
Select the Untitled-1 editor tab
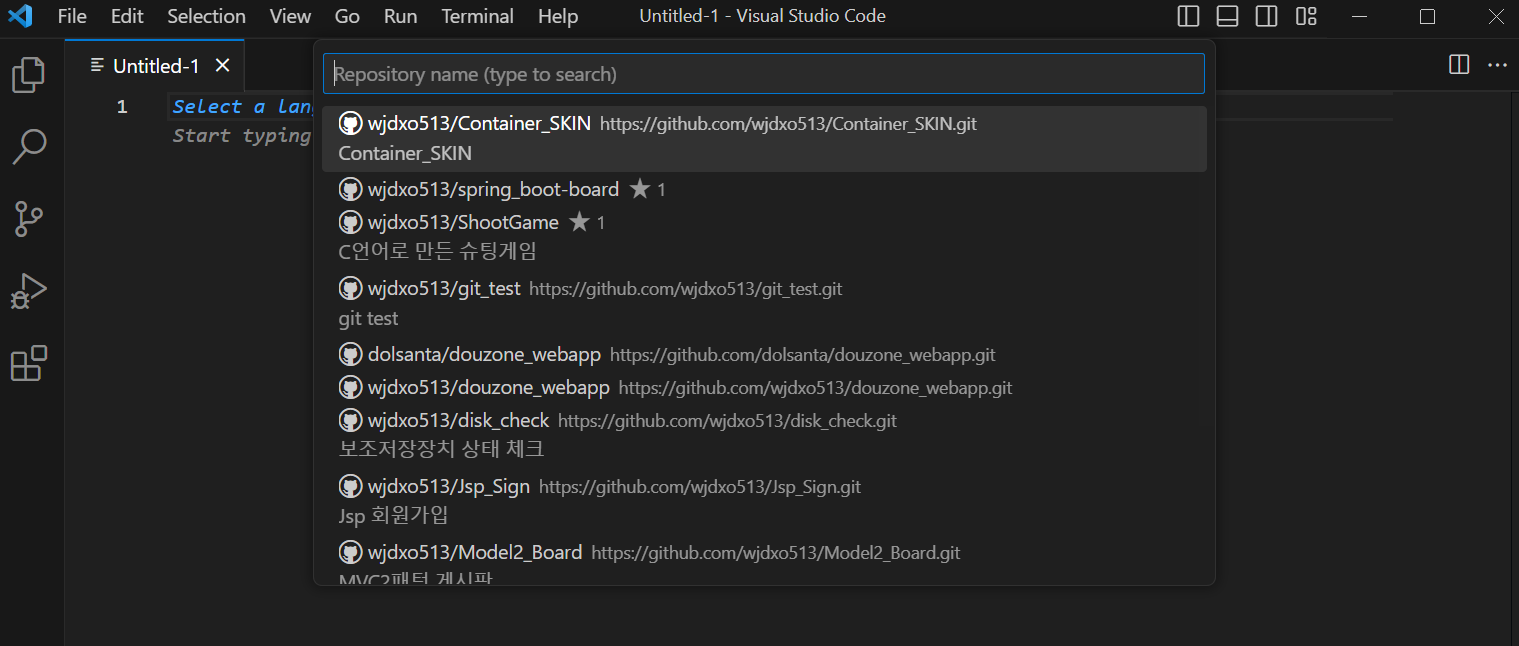coord(156,66)
